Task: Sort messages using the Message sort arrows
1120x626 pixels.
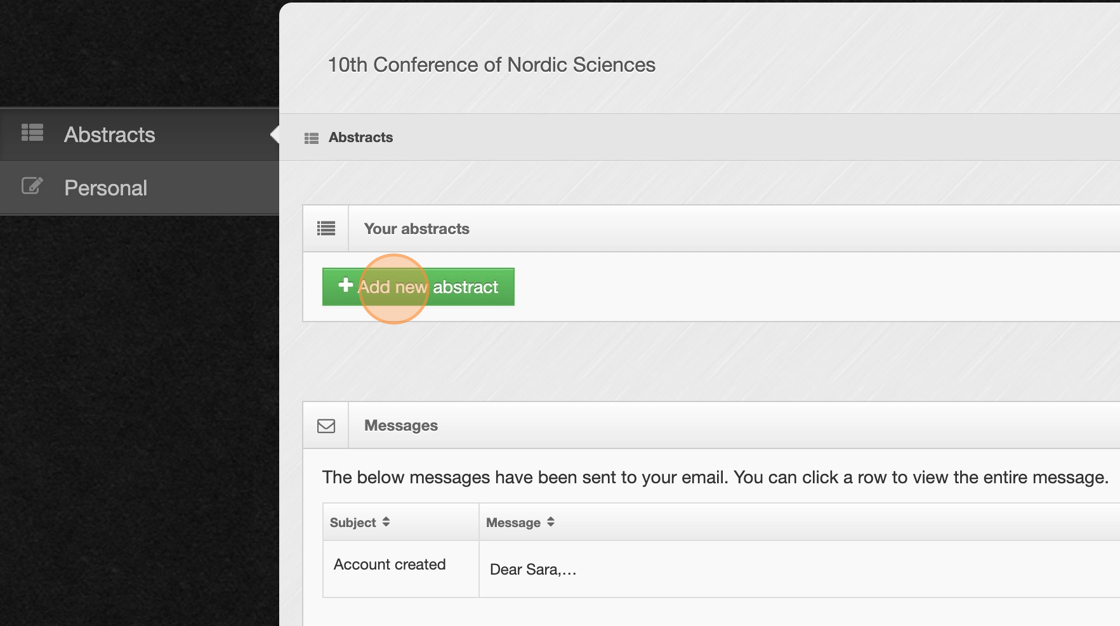Action: pyautogui.click(x=551, y=522)
